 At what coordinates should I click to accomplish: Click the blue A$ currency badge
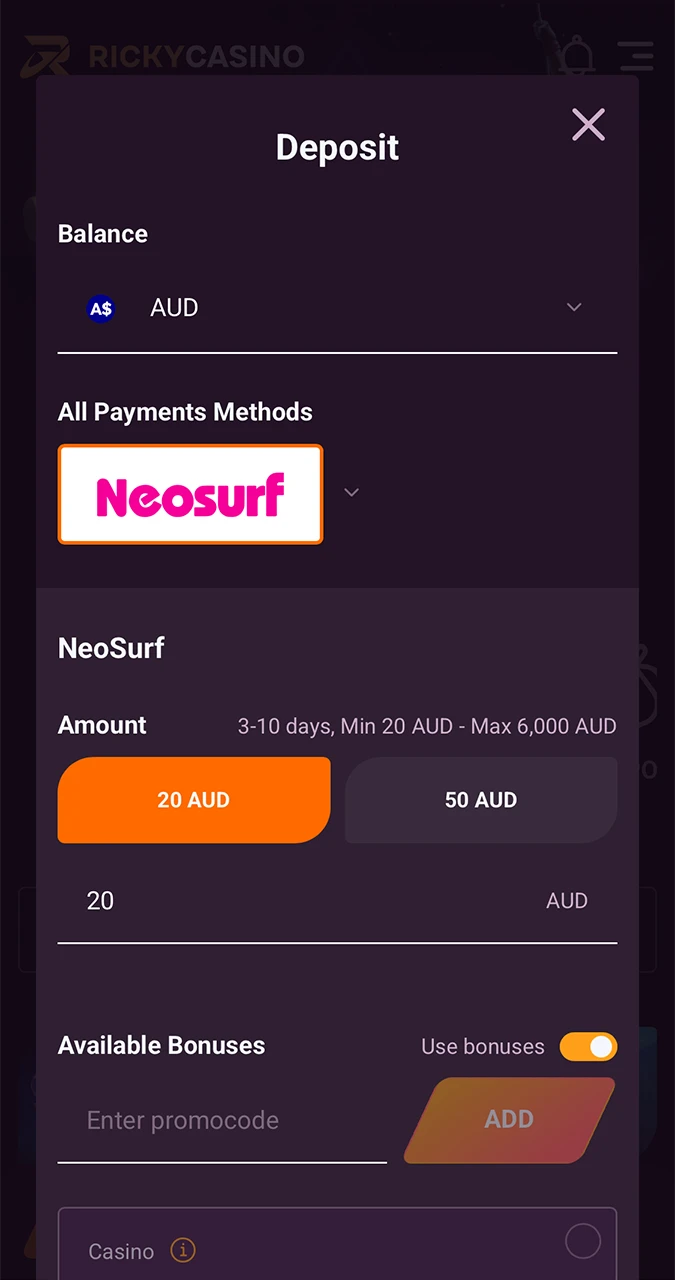pos(101,308)
